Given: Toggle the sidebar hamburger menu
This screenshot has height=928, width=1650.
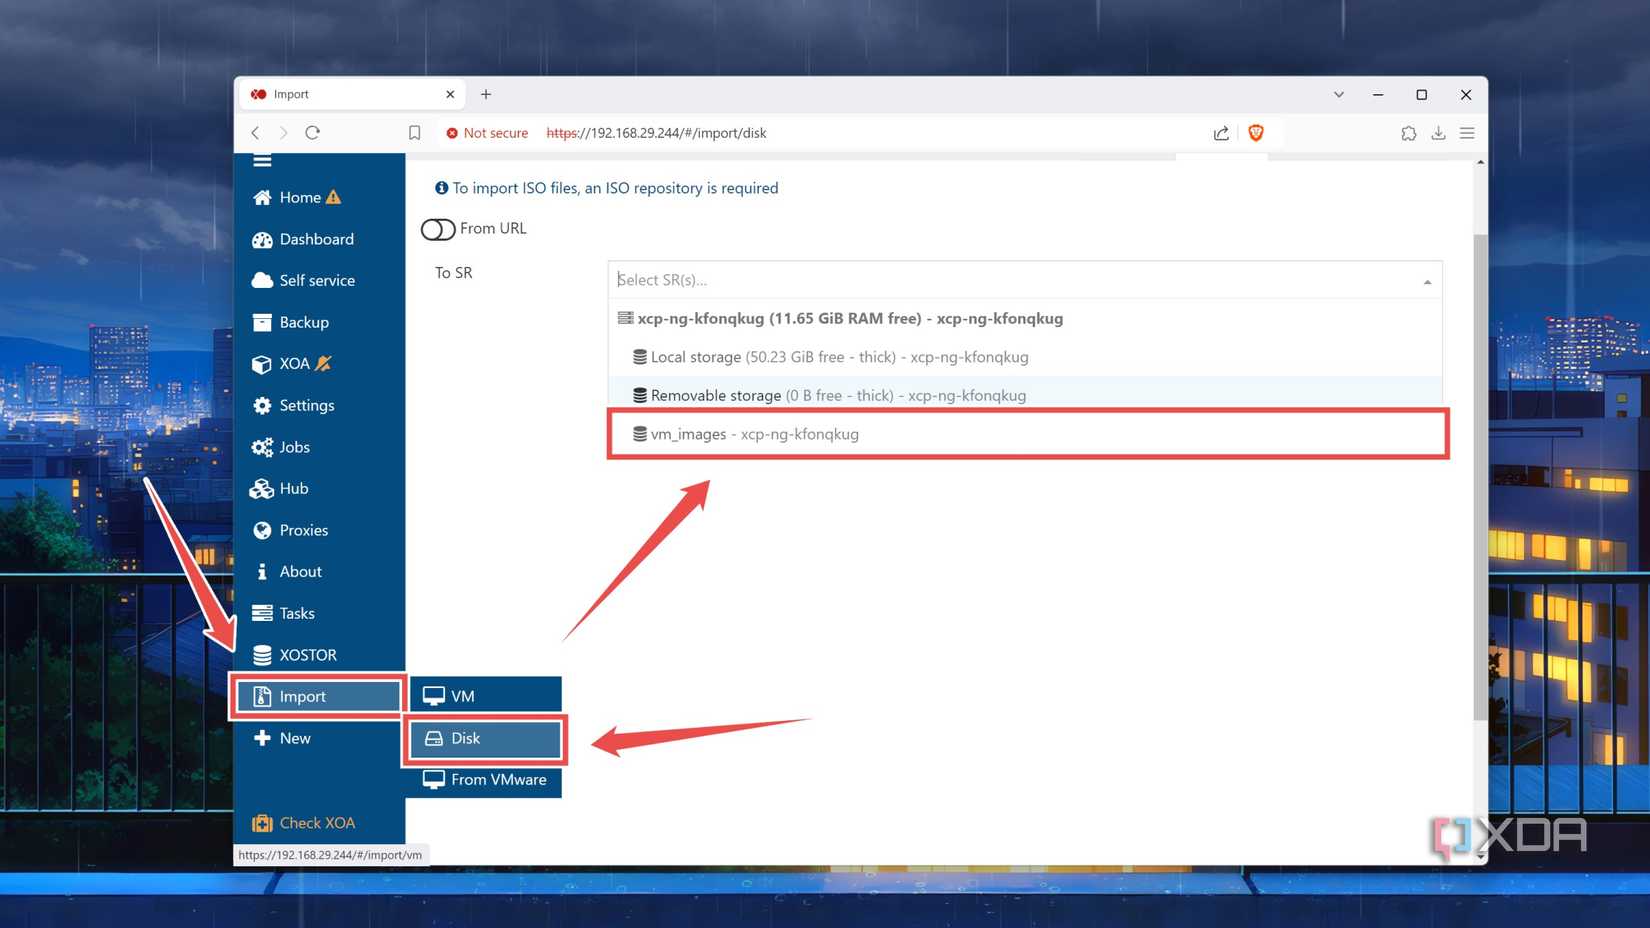Looking at the screenshot, I should 262,160.
